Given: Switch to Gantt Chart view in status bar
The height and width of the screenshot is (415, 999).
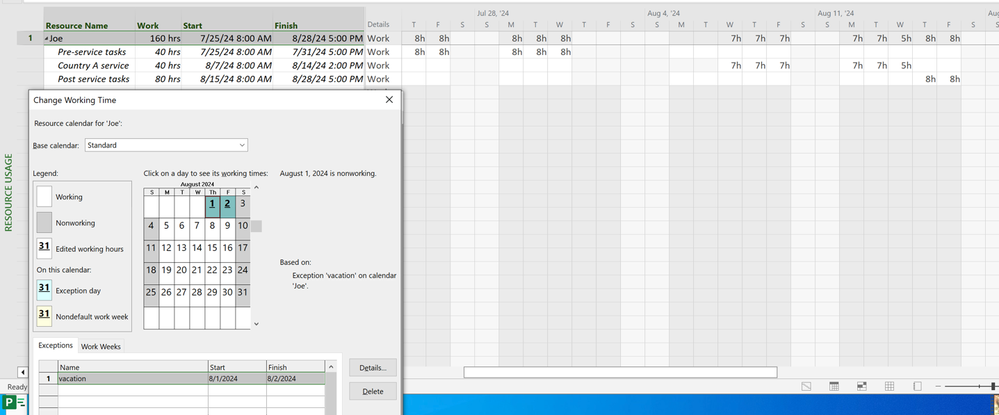Looking at the screenshot, I should point(805,386).
